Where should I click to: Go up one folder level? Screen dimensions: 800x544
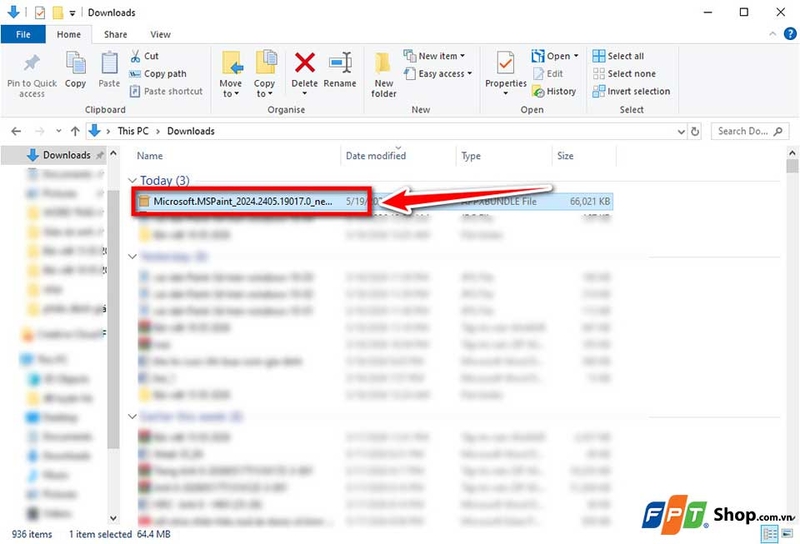click(x=75, y=131)
